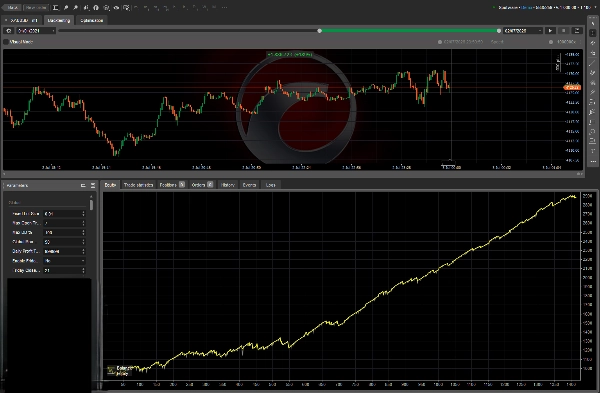Click the eye icon in top toolbar
600x393 pixels.
pos(116,7)
